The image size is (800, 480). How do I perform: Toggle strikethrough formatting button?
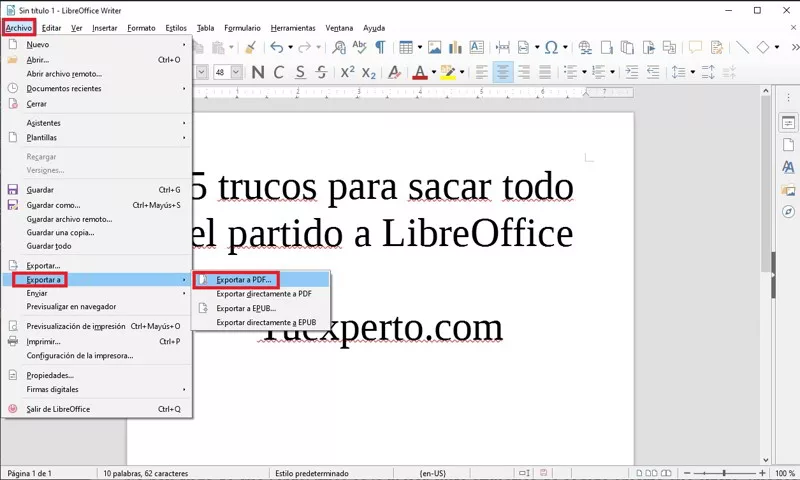pos(321,72)
